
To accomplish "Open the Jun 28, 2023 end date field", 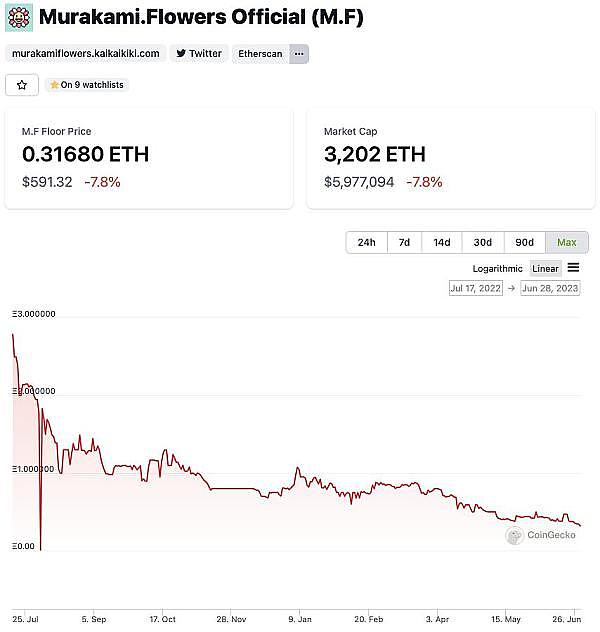I will (550, 288).
